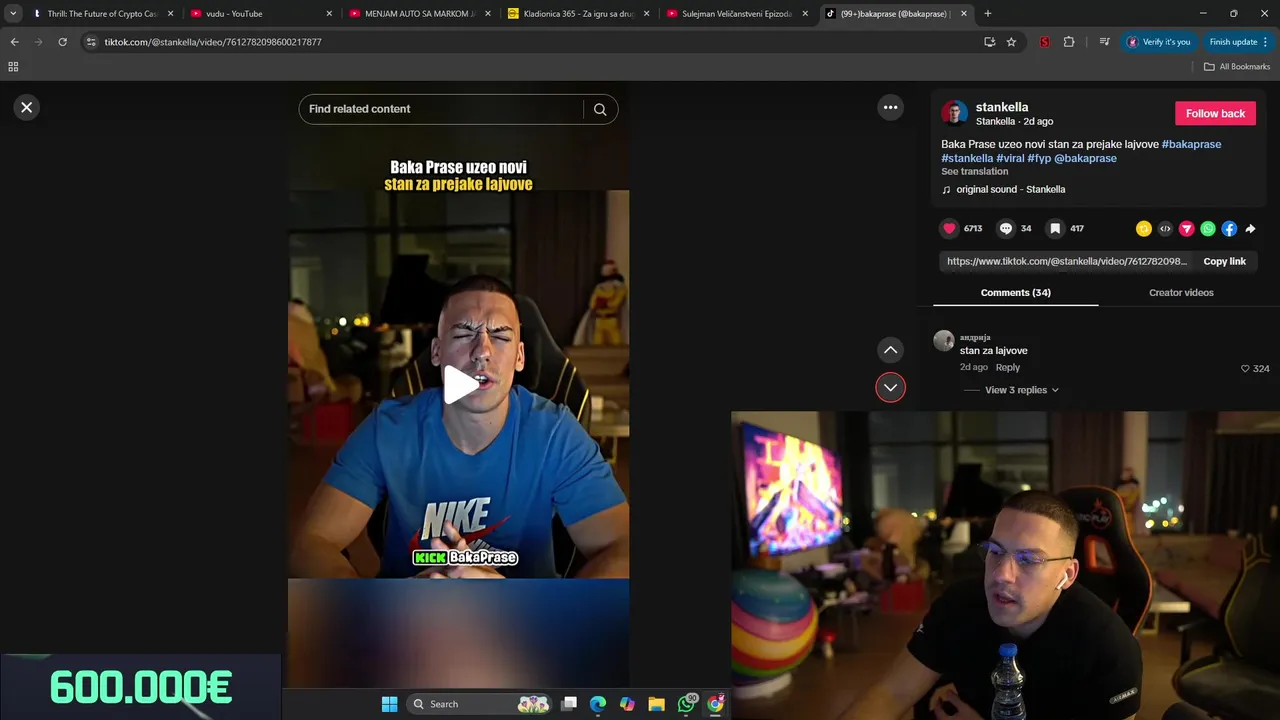Share the video to WhatsApp
The height and width of the screenshot is (720, 1280).
pyautogui.click(x=1208, y=229)
